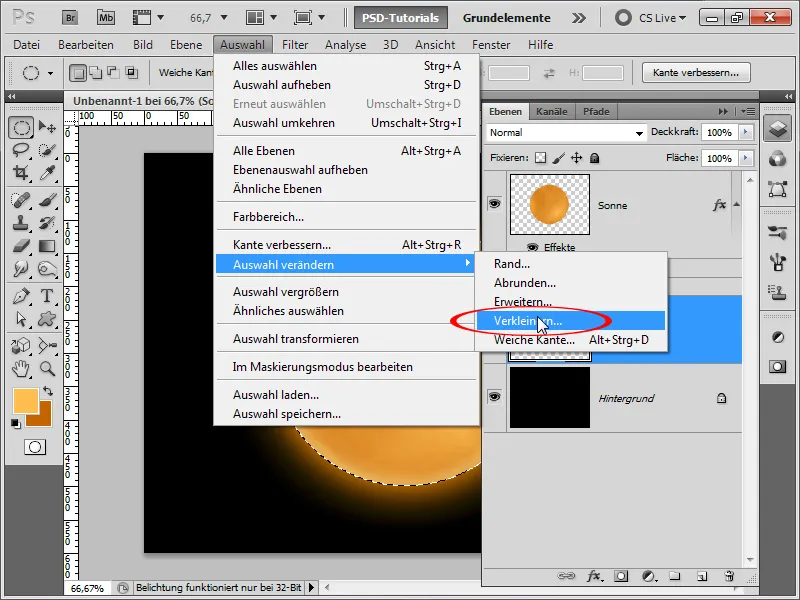The image size is (800, 600).
Task: Hide the Hintergrund layer
Action: 494,396
